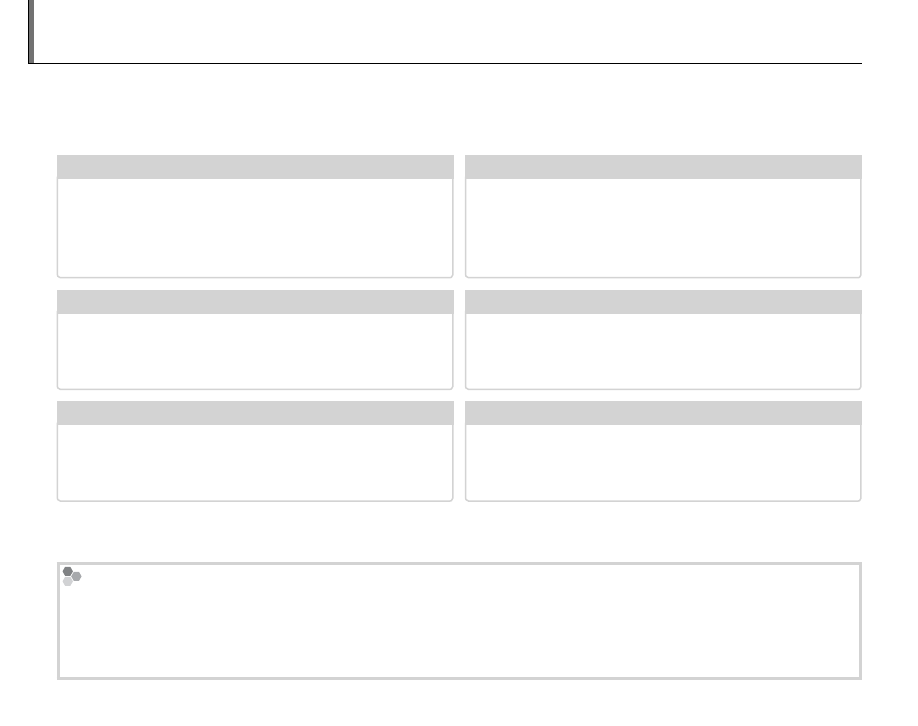Viewport: 918px width, 726px height.
Task: Click inside the top-left panel's white body
Action: (255, 227)
